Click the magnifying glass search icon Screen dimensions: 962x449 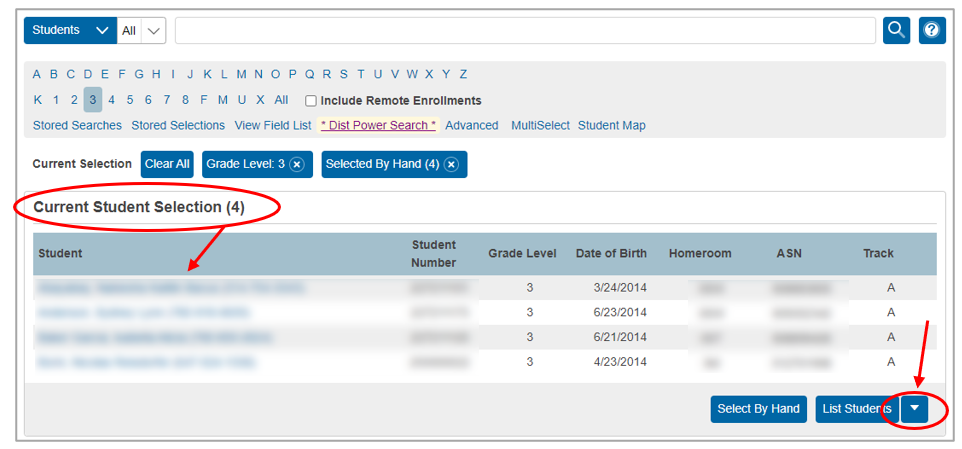pyautogui.click(x=896, y=30)
